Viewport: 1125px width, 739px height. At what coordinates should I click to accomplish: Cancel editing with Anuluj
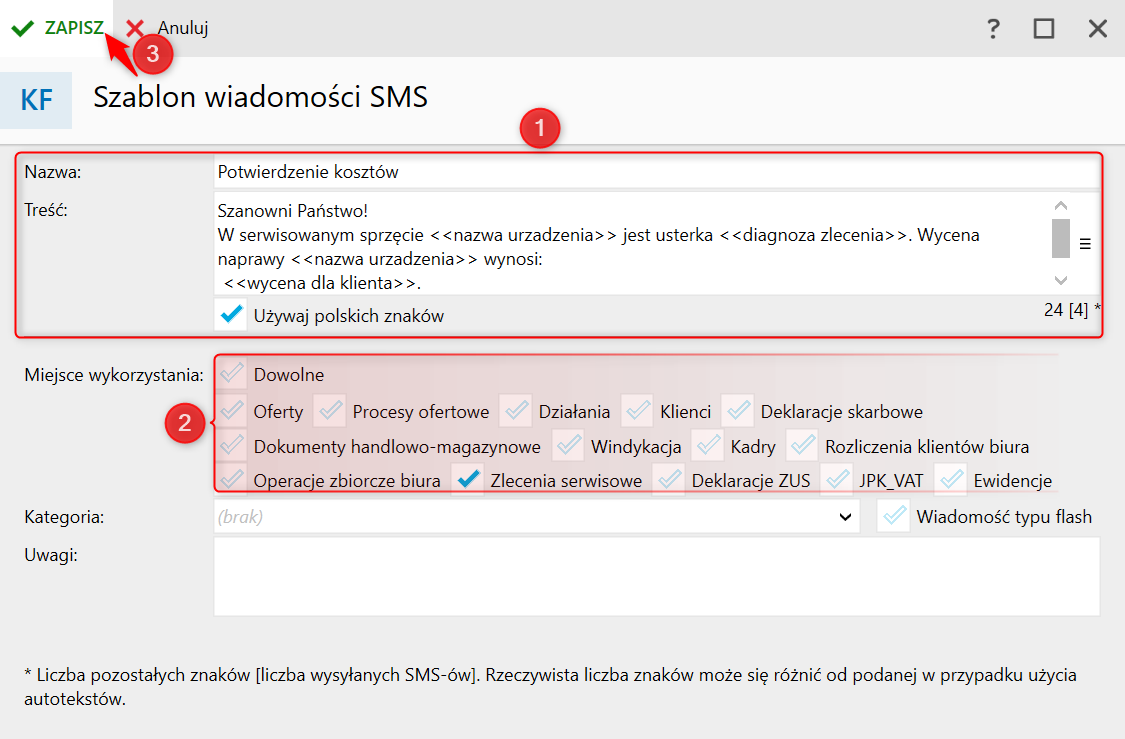[x=167, y=28]
